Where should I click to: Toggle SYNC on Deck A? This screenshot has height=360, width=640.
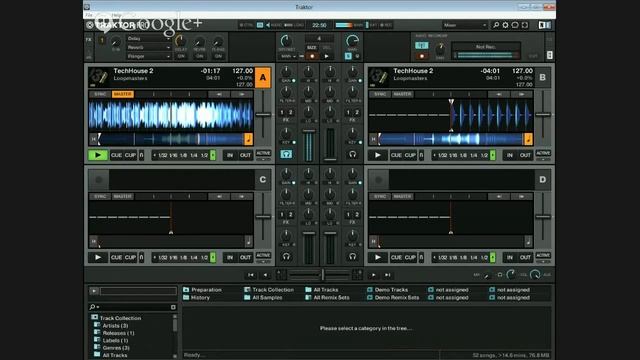click(100, 94)
